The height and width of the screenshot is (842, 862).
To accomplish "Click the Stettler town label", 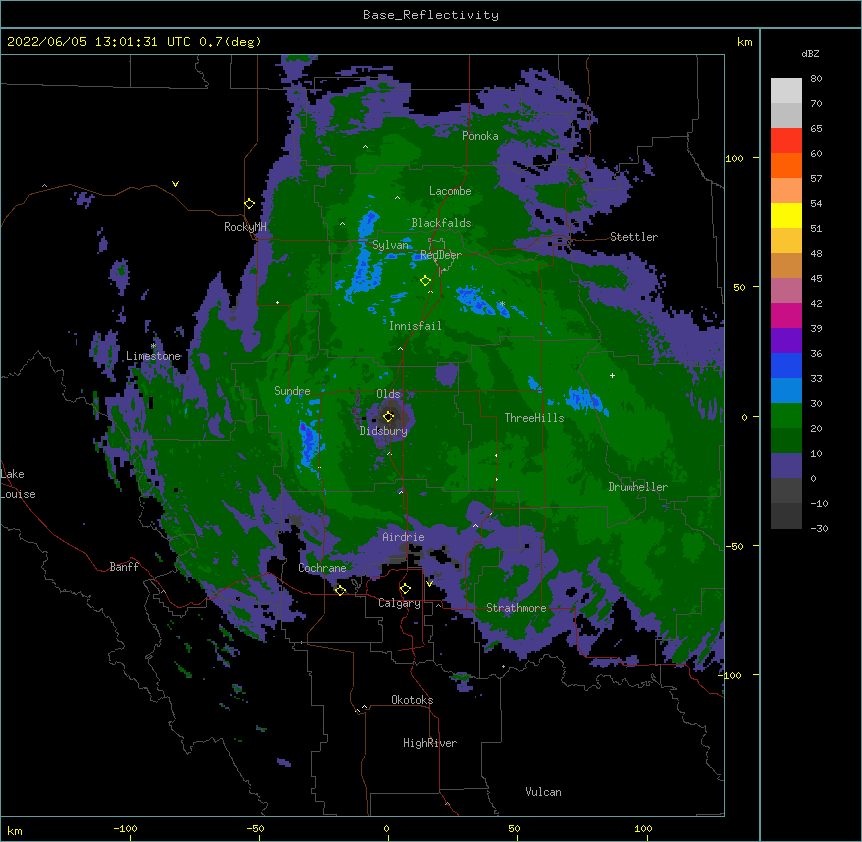I will point(633,237).
